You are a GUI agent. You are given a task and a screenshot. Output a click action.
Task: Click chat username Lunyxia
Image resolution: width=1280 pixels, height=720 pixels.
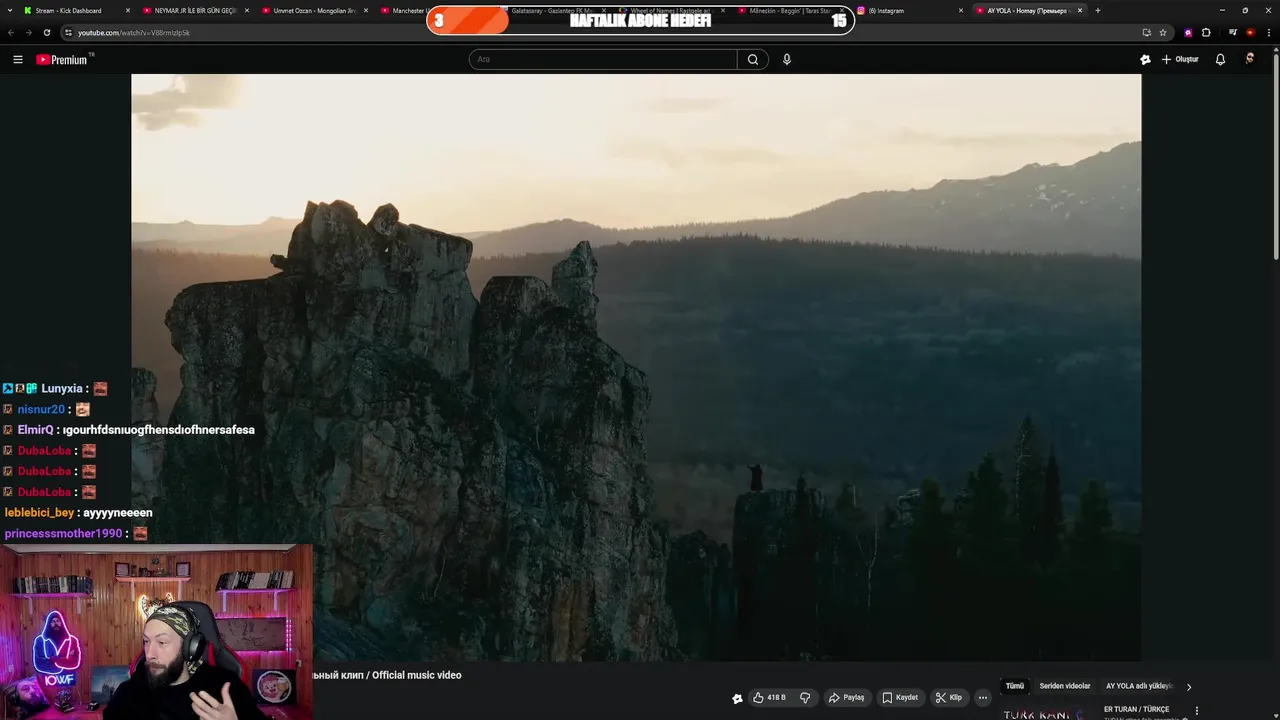click(62, 389)
